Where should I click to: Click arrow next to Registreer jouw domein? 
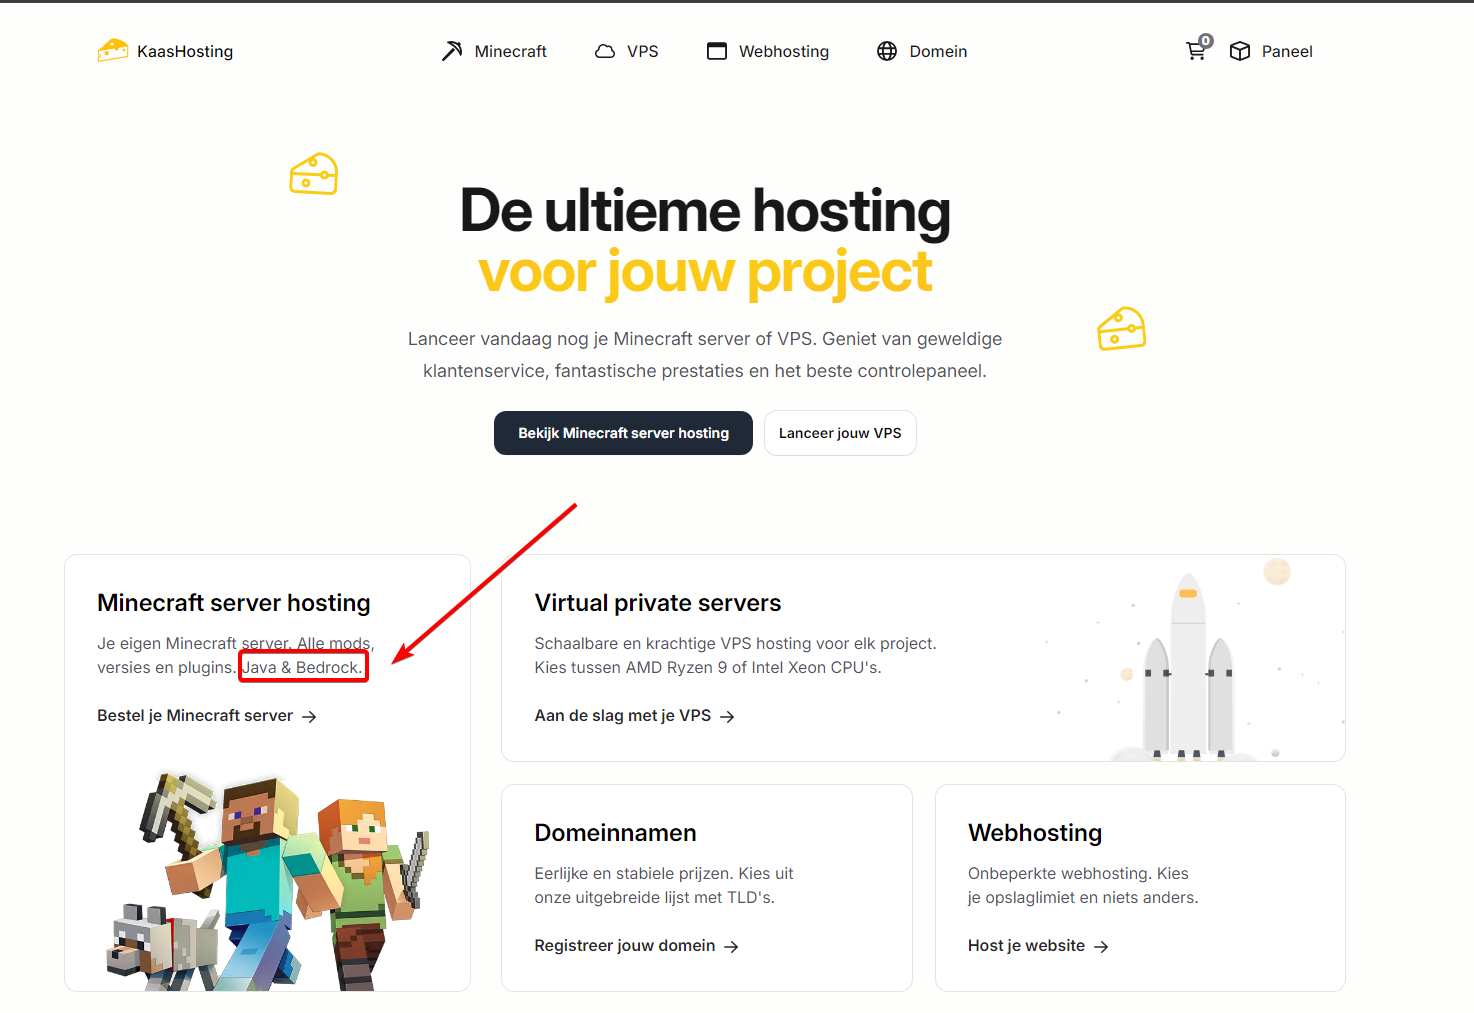[731, 947]
